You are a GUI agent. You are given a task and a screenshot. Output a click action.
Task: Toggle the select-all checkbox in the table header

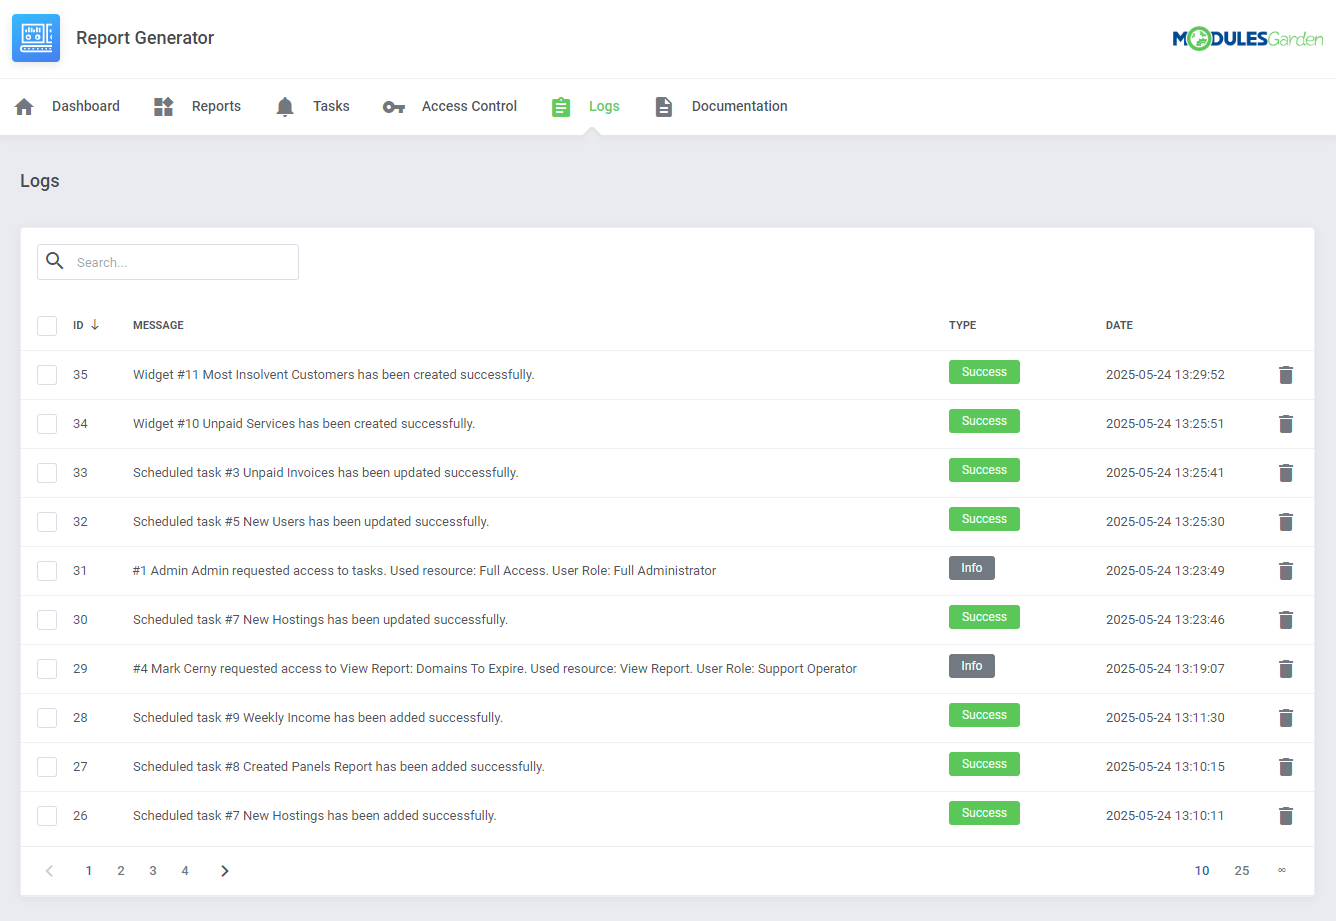click(x=47, y=325)
